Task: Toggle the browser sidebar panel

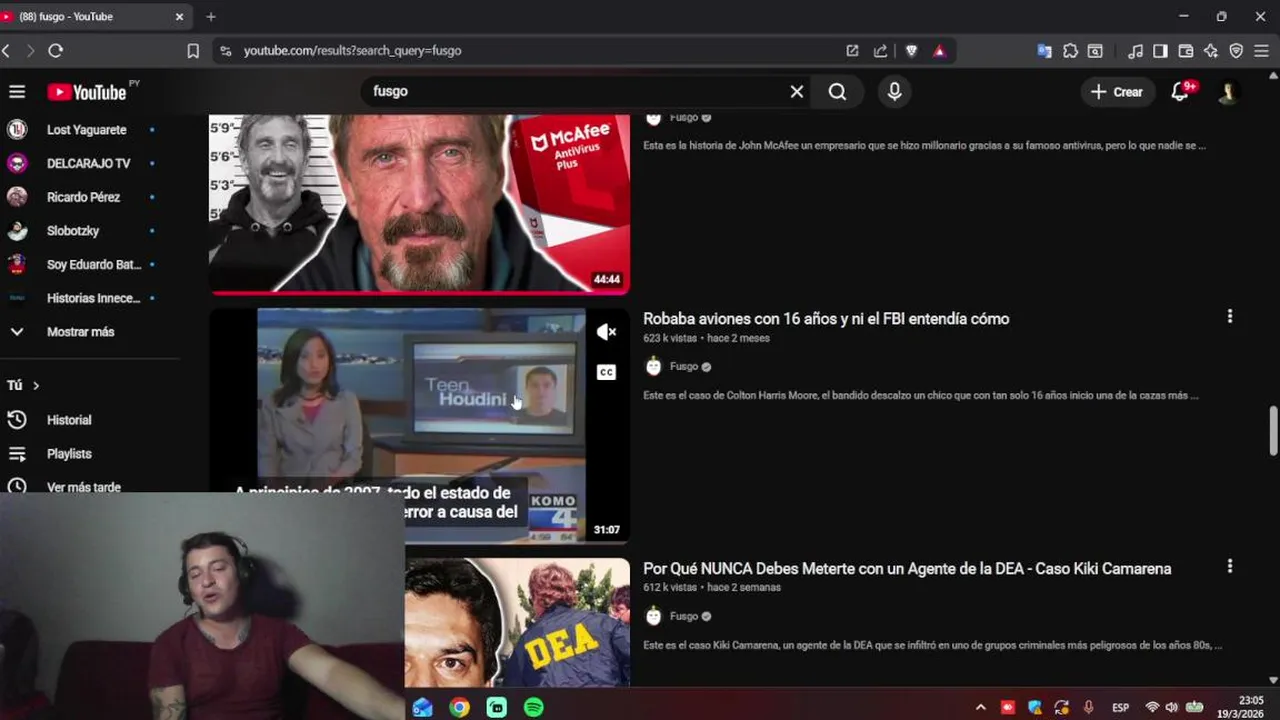Action: tap(1160, 50)
